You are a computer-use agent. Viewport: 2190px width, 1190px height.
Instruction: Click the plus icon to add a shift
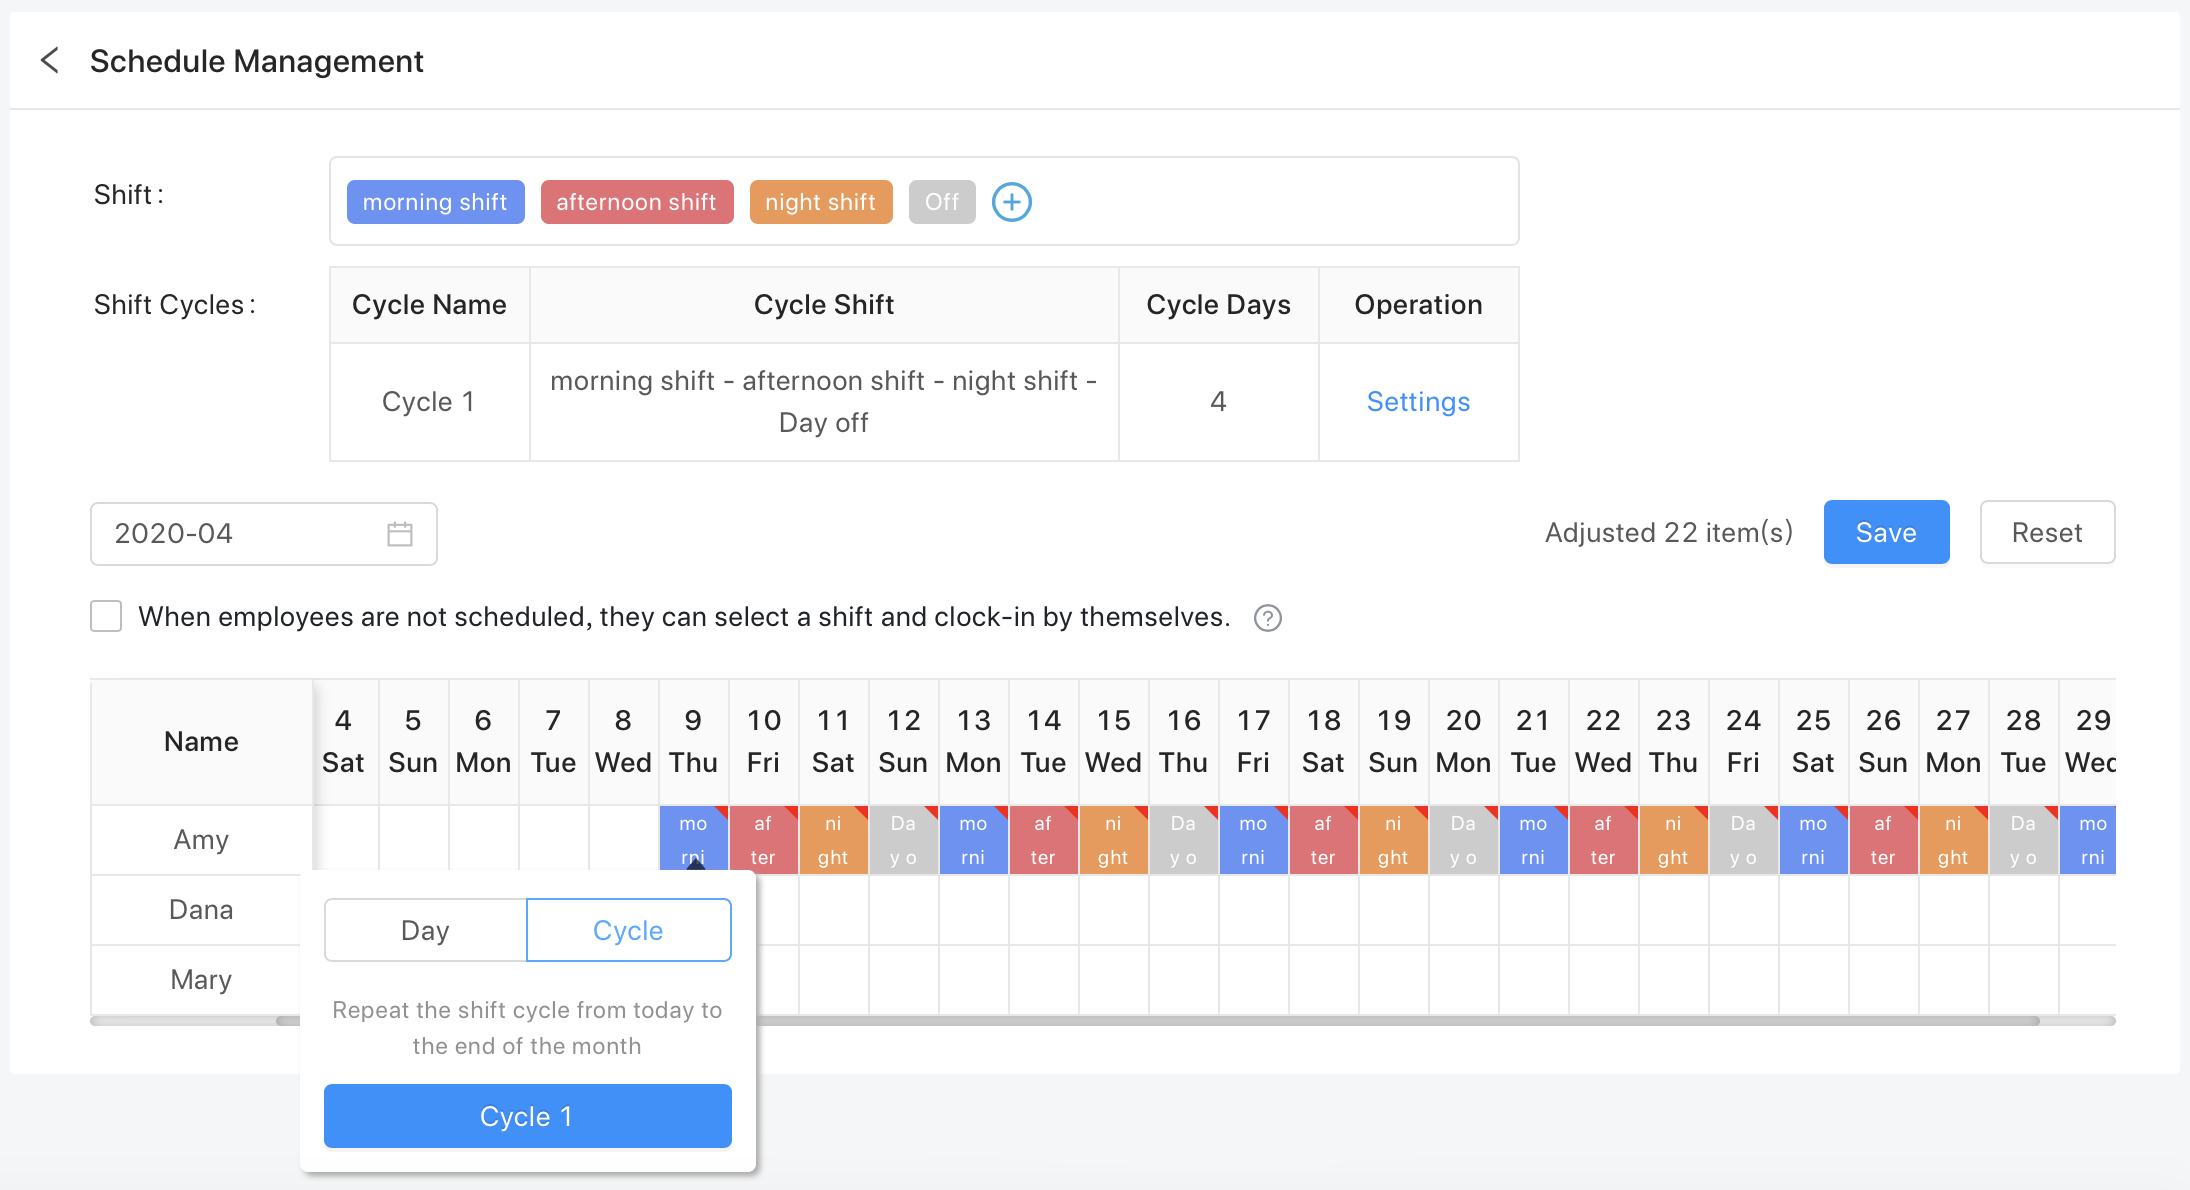(x=1011, y=202)
